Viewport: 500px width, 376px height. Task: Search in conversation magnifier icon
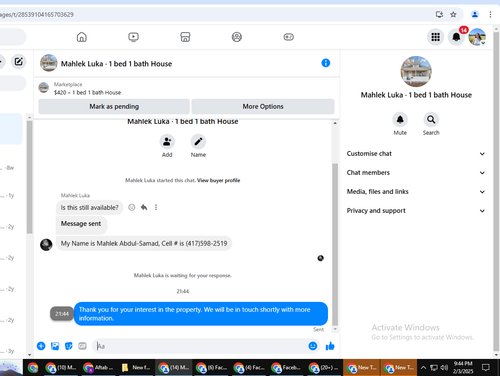point(431,120)
